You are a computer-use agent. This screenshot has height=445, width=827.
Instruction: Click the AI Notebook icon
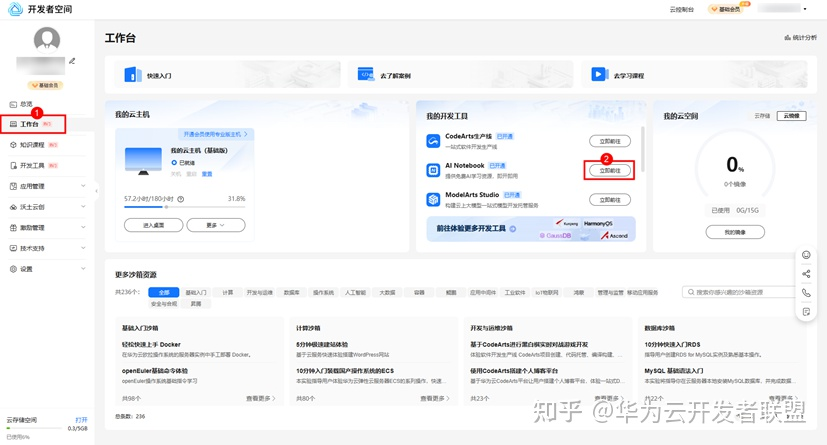433,170
